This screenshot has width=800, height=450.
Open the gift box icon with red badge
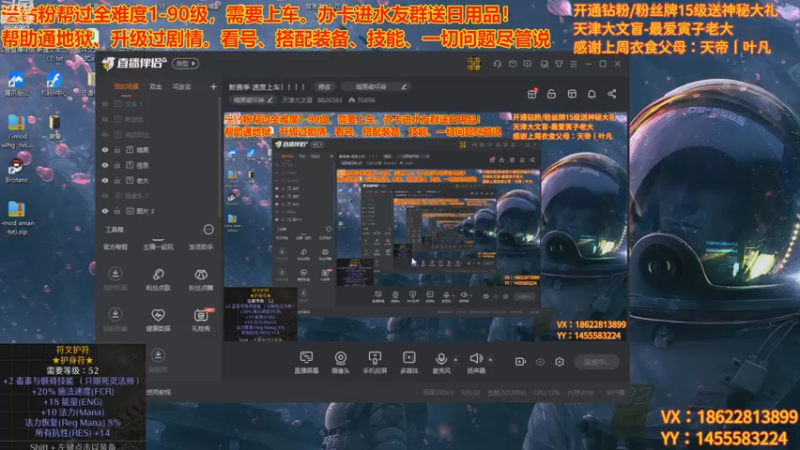click(x=532, y=94)
